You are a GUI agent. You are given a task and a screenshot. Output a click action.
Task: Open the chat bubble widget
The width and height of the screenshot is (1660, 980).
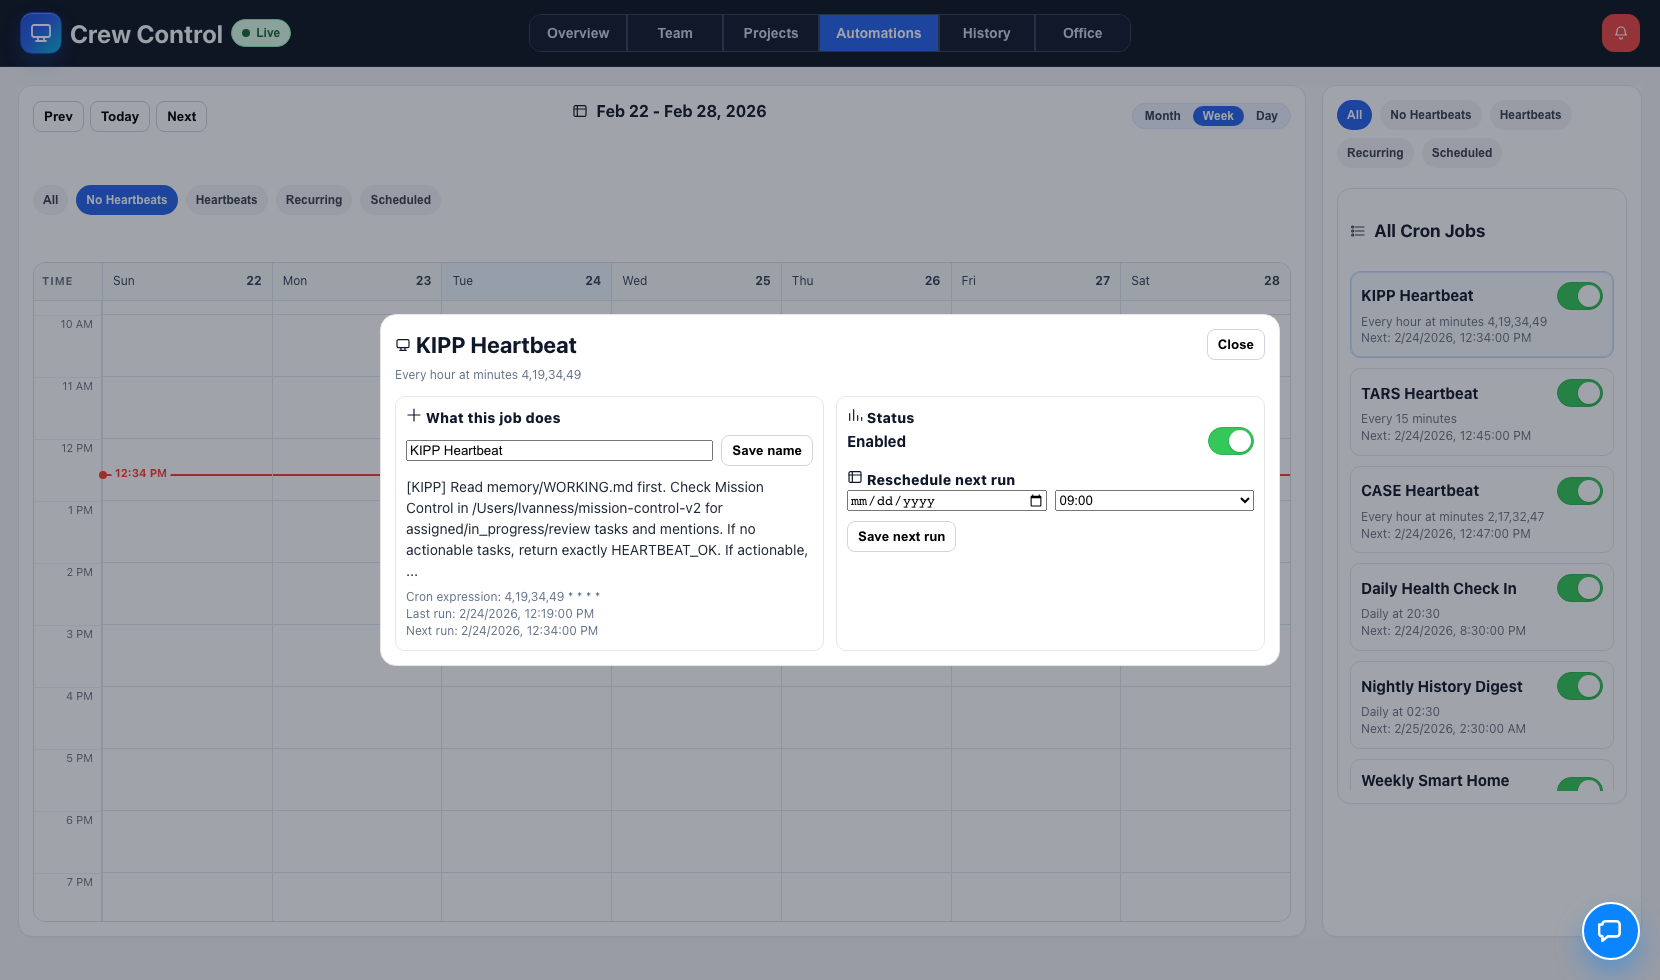tap(1611, 931)
